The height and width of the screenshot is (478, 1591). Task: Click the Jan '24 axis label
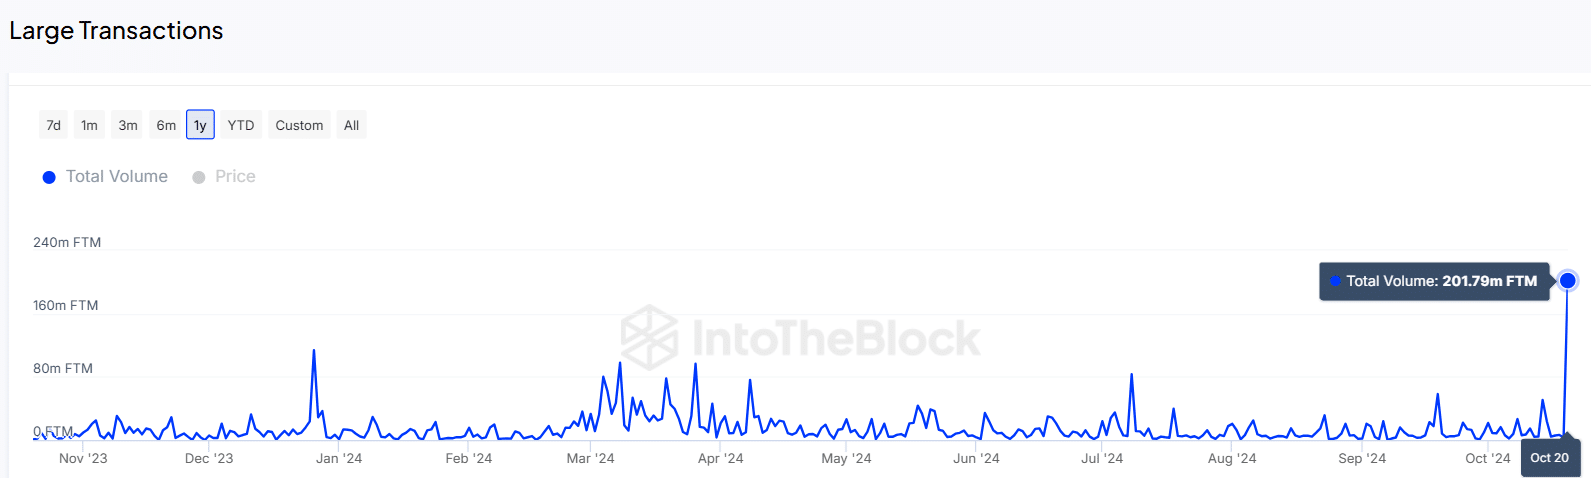[339, 458]
